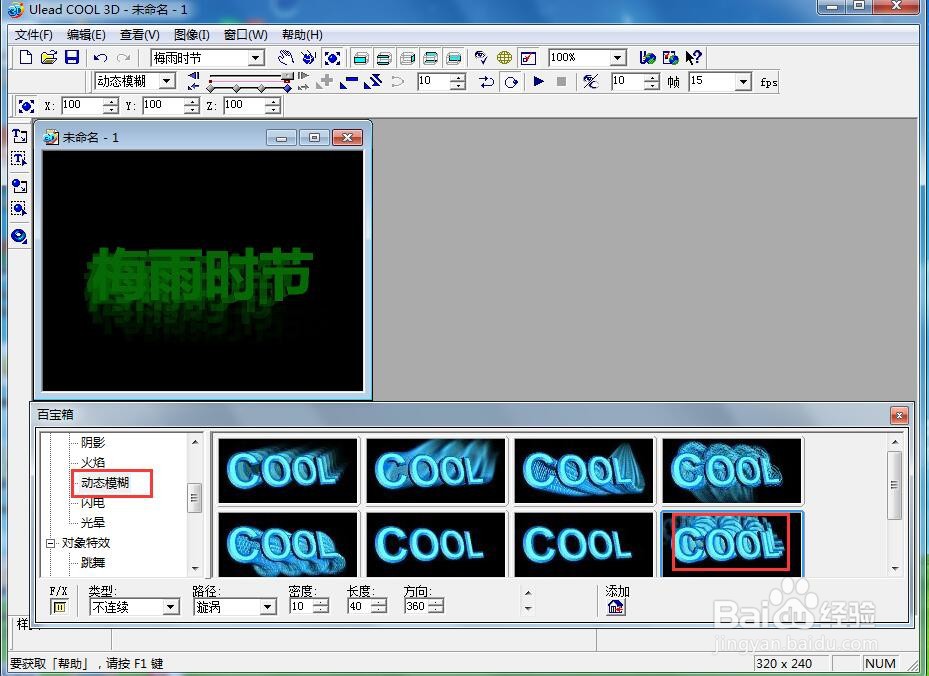Play the animation
Image resolution: width=929 pixels, height=676 pixels.
[539, 81]
